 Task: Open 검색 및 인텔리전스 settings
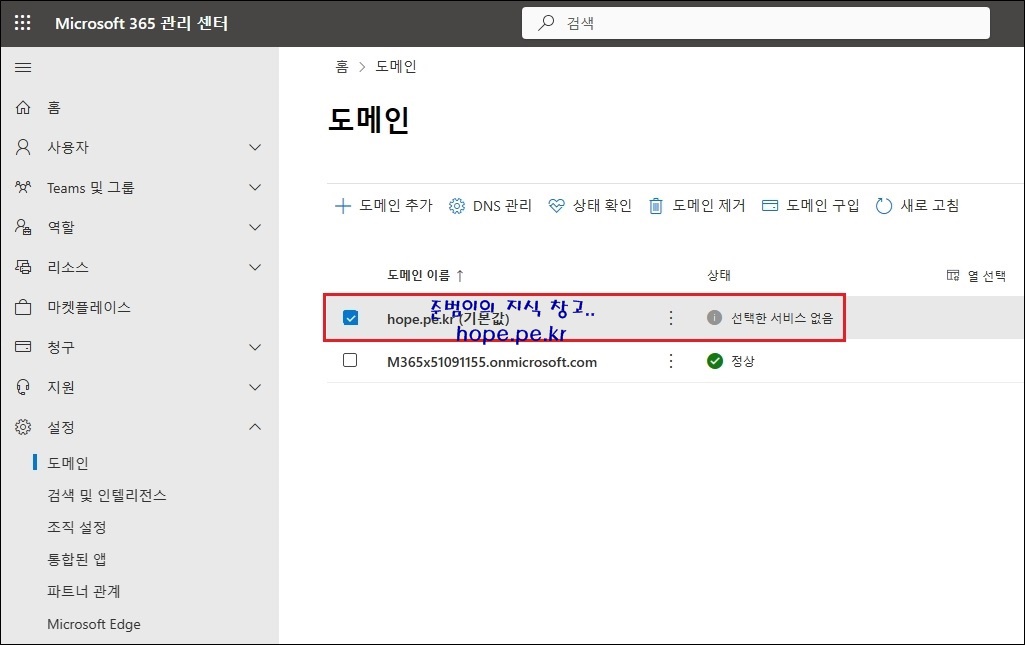[x=107, y=495]
